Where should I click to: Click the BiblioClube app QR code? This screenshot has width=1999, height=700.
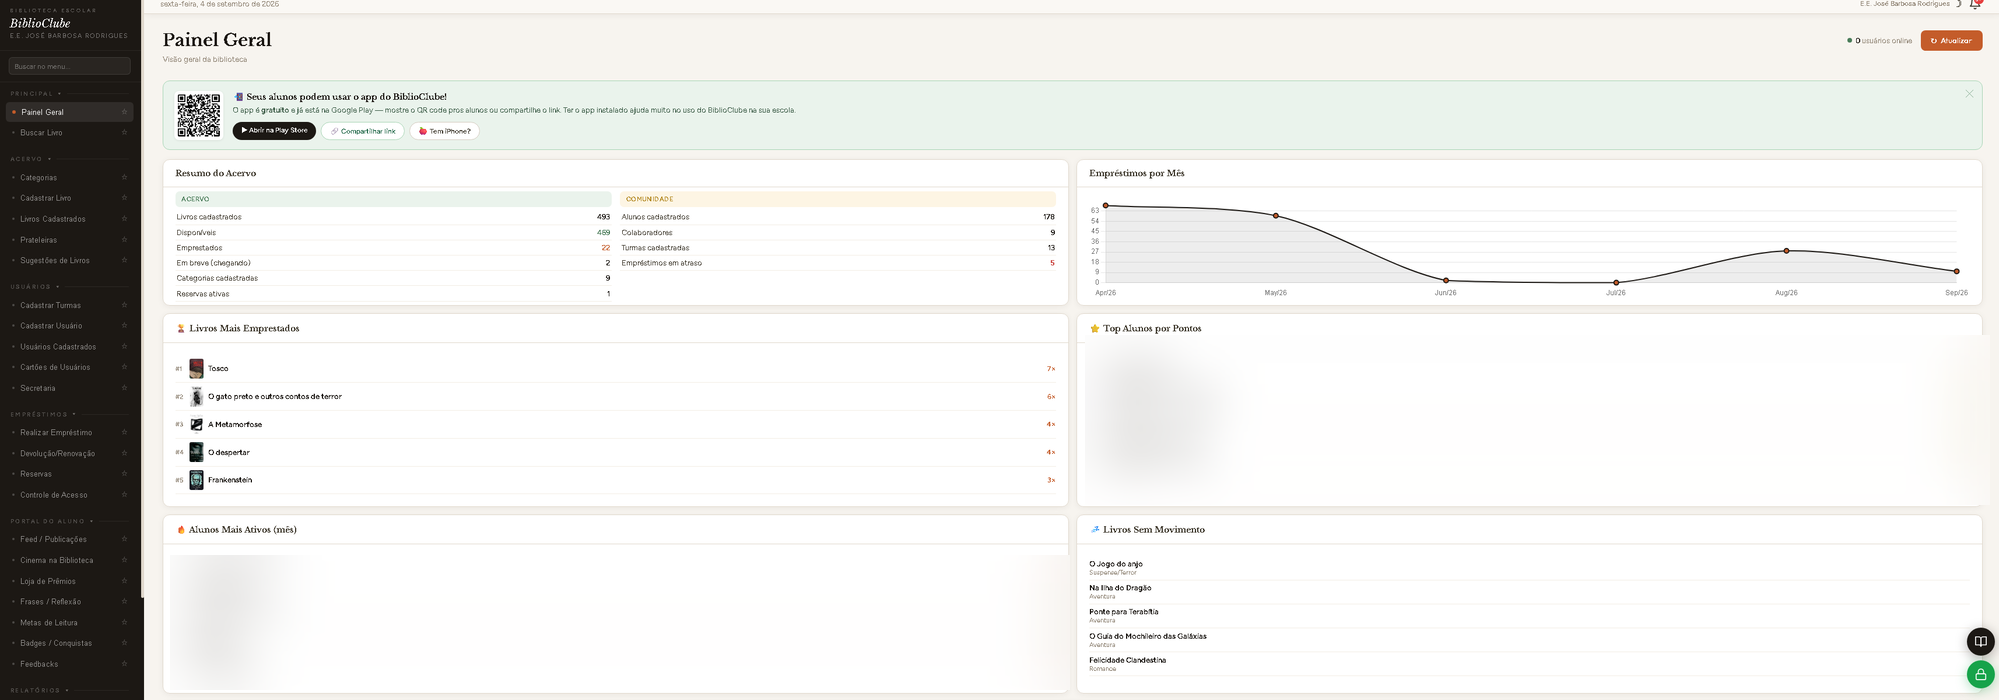[199, 115]
